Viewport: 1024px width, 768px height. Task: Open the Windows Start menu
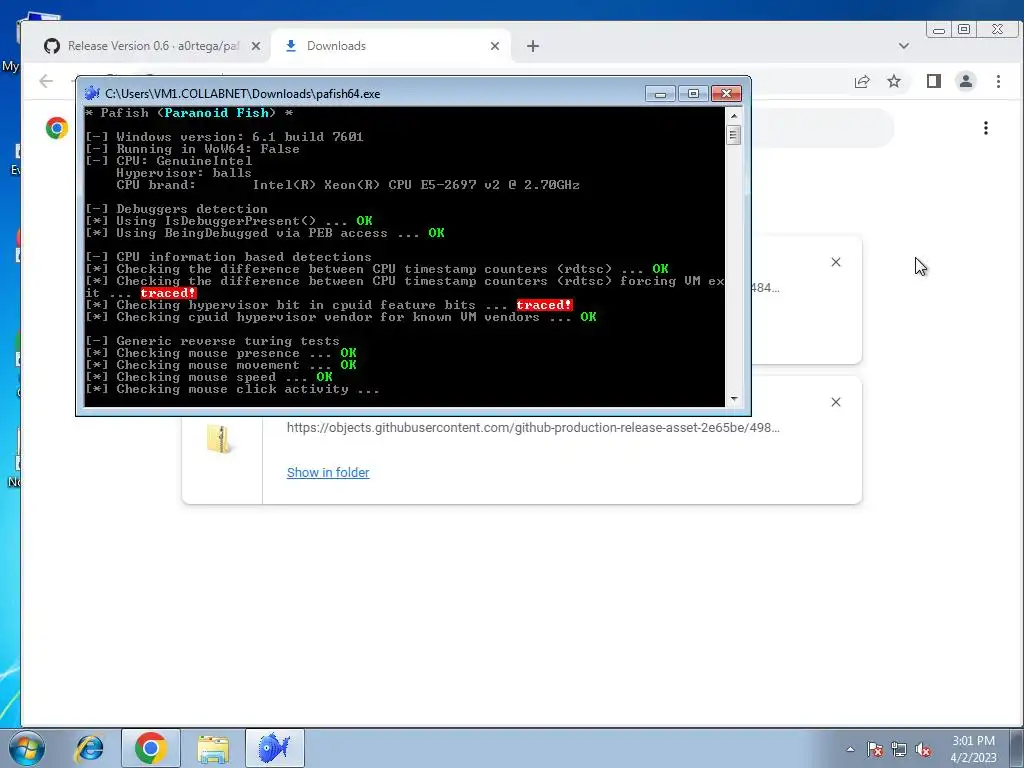(x=26, y=748)
